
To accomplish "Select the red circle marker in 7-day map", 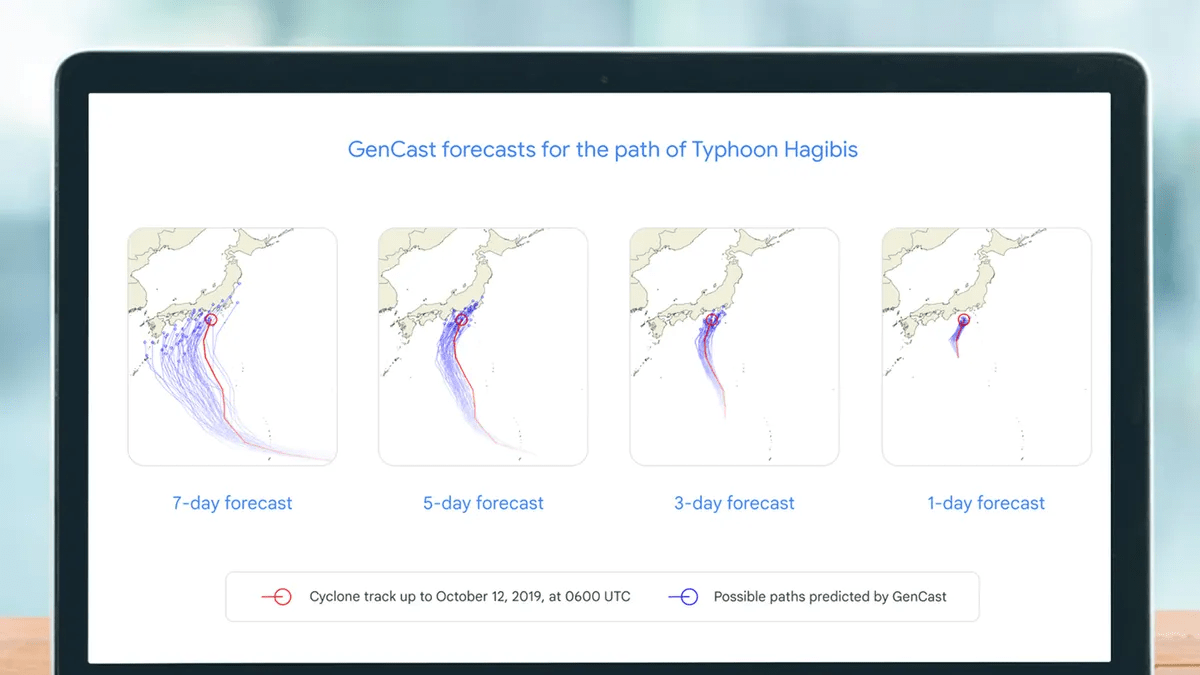I will click(210, 320).
